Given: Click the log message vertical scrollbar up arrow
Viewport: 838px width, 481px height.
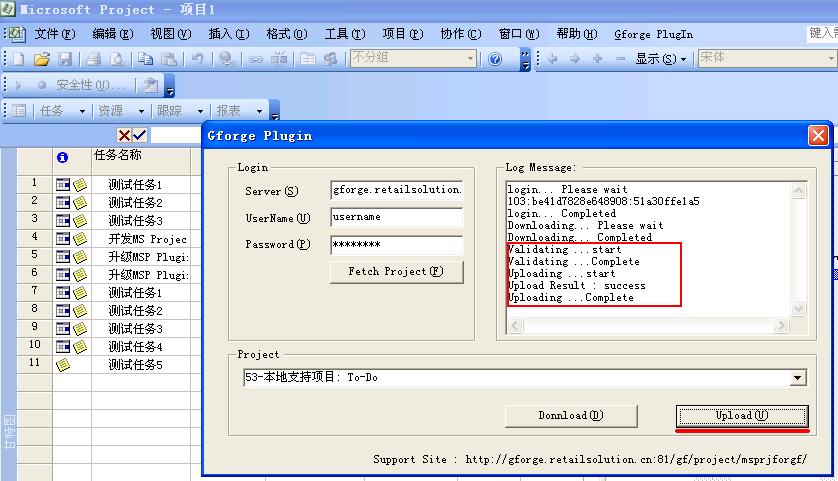Looking at the screenshot, I should [x=798, y=191].
